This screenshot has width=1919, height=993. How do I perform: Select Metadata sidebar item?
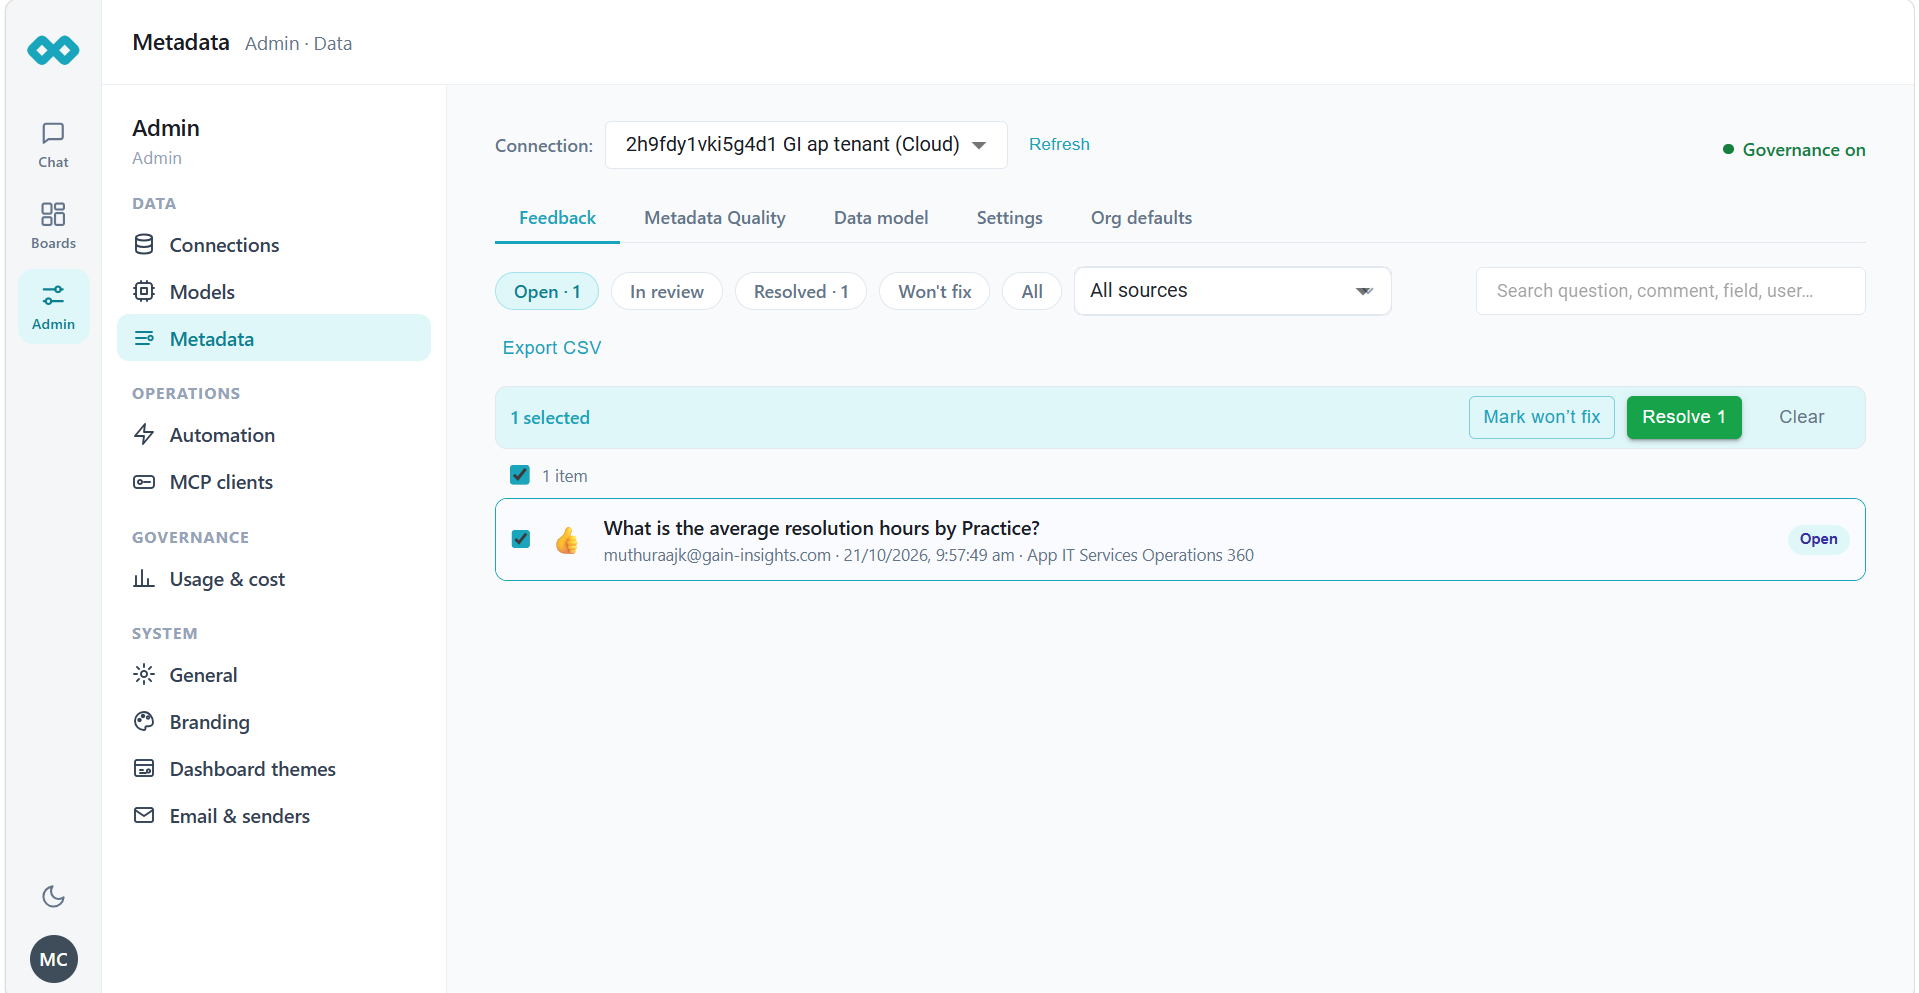click(273, 339)
